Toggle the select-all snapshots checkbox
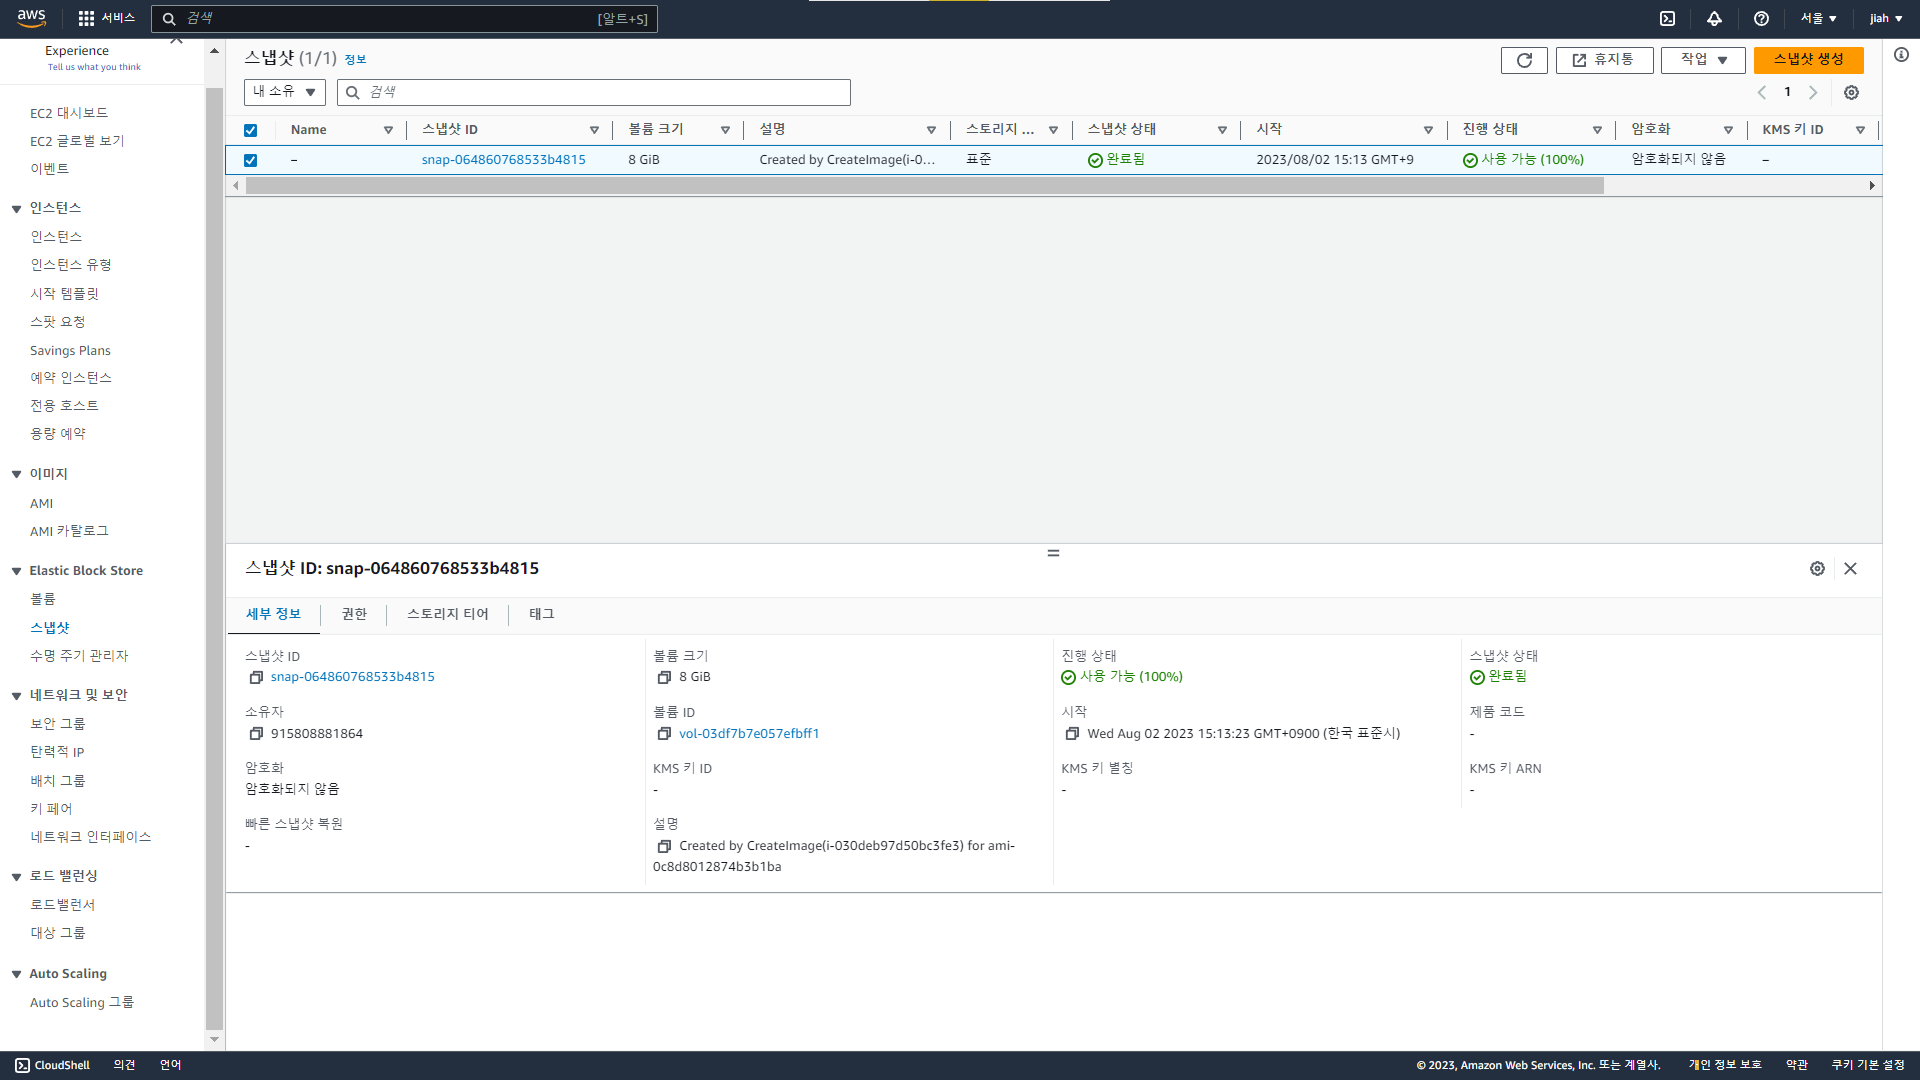 pyautogui.click(x=250, y=130)
